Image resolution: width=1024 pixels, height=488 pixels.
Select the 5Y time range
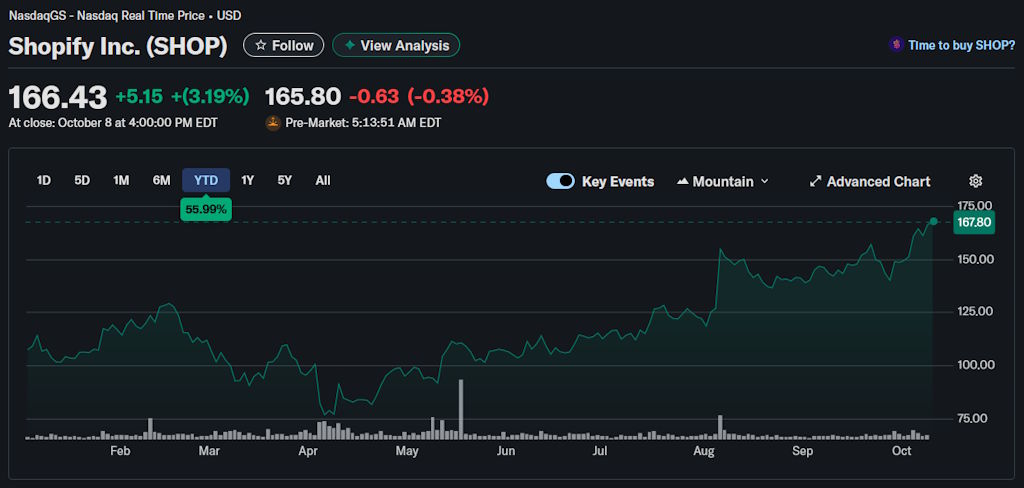[x=285, y=181]
